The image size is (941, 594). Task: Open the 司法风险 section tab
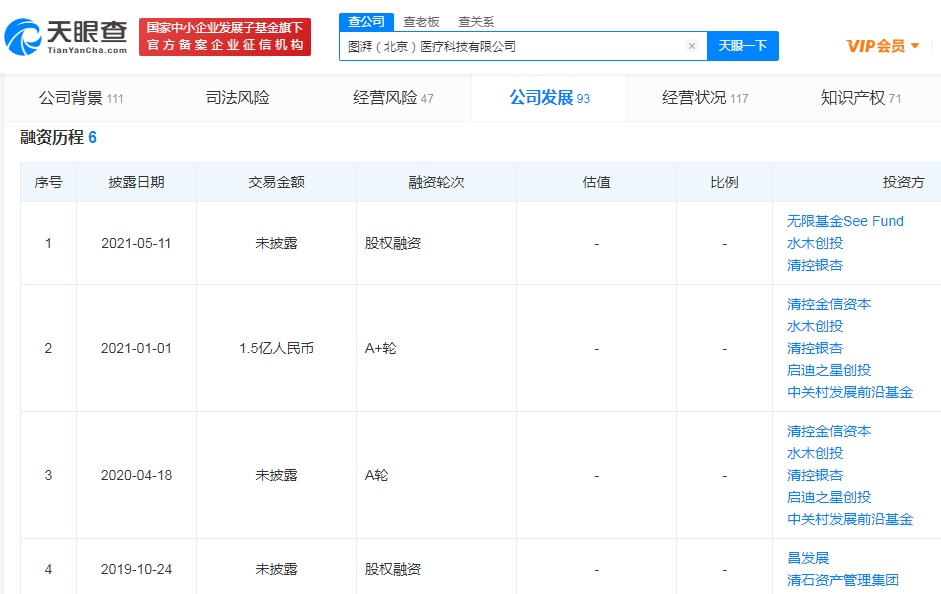tap(237, 98)
